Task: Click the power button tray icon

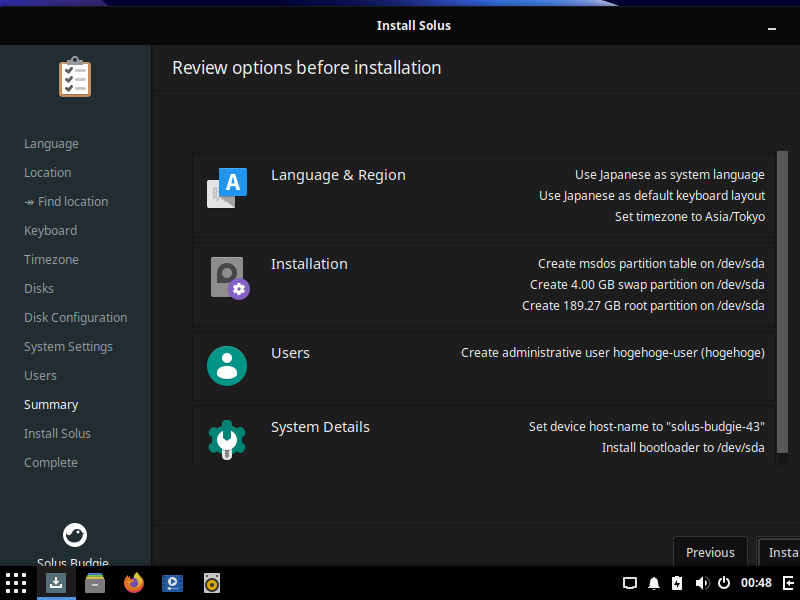Action: pyautogui.click(x=724, y=583)
